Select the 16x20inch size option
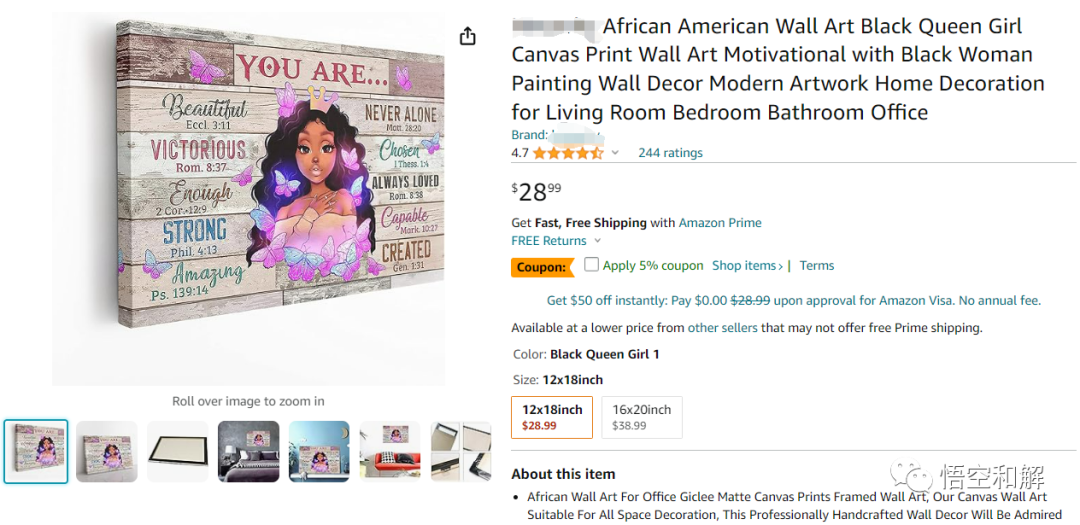Viewport: 1080px width, 525px height. (x=642, y=417)
